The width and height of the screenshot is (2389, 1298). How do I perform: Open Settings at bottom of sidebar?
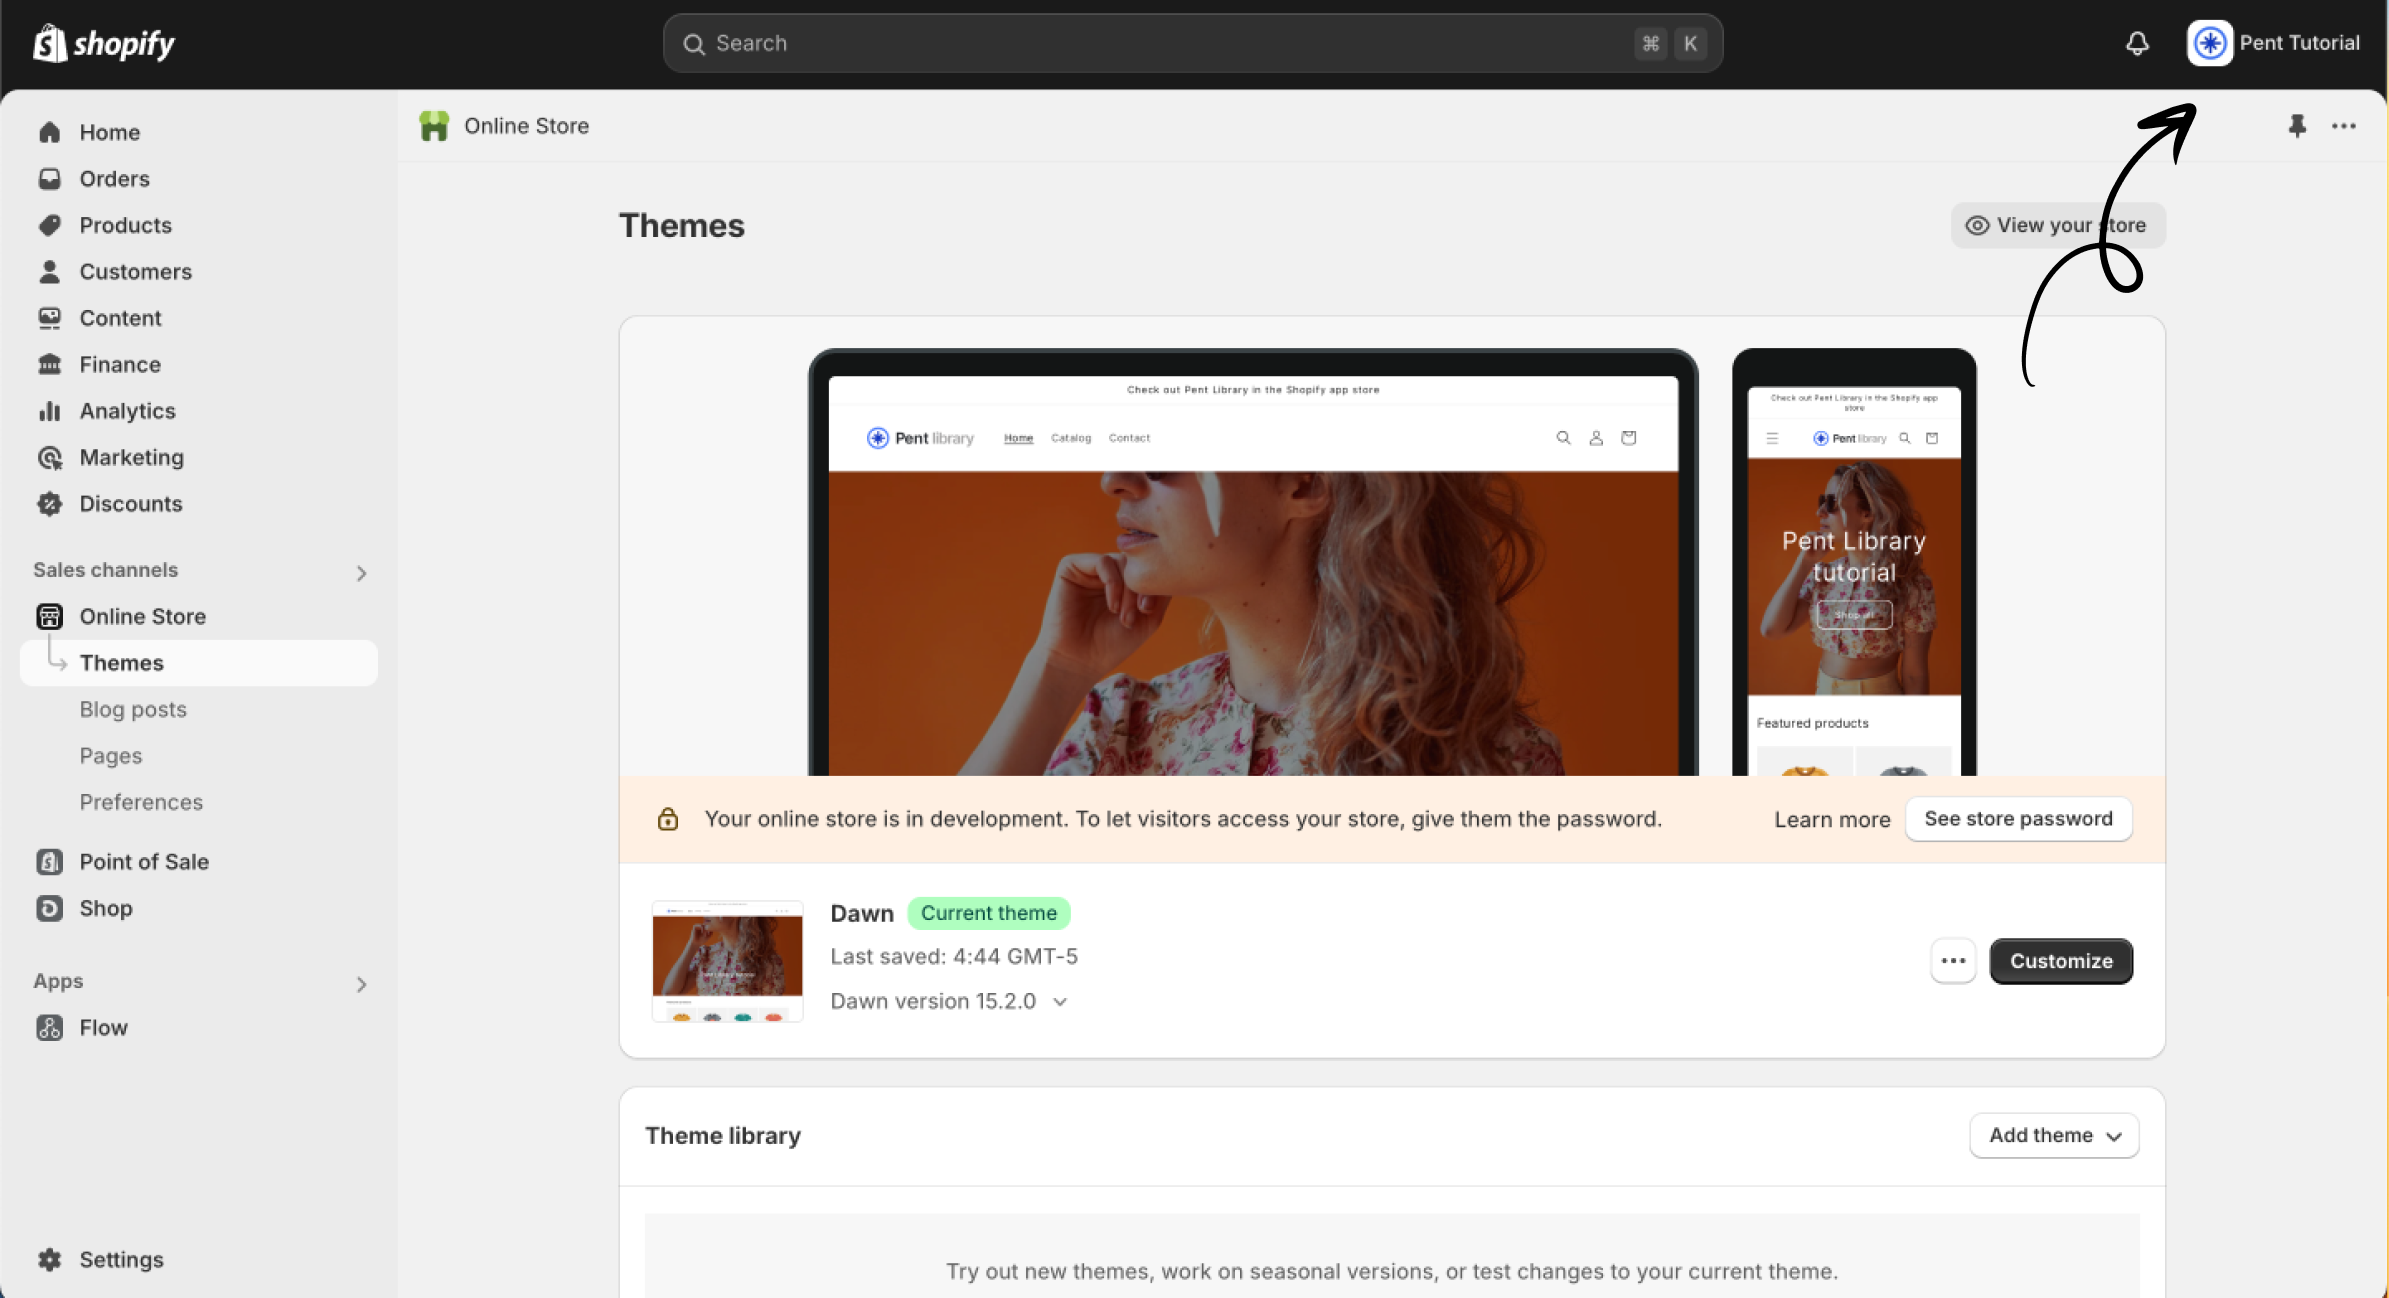[122, 1260]
